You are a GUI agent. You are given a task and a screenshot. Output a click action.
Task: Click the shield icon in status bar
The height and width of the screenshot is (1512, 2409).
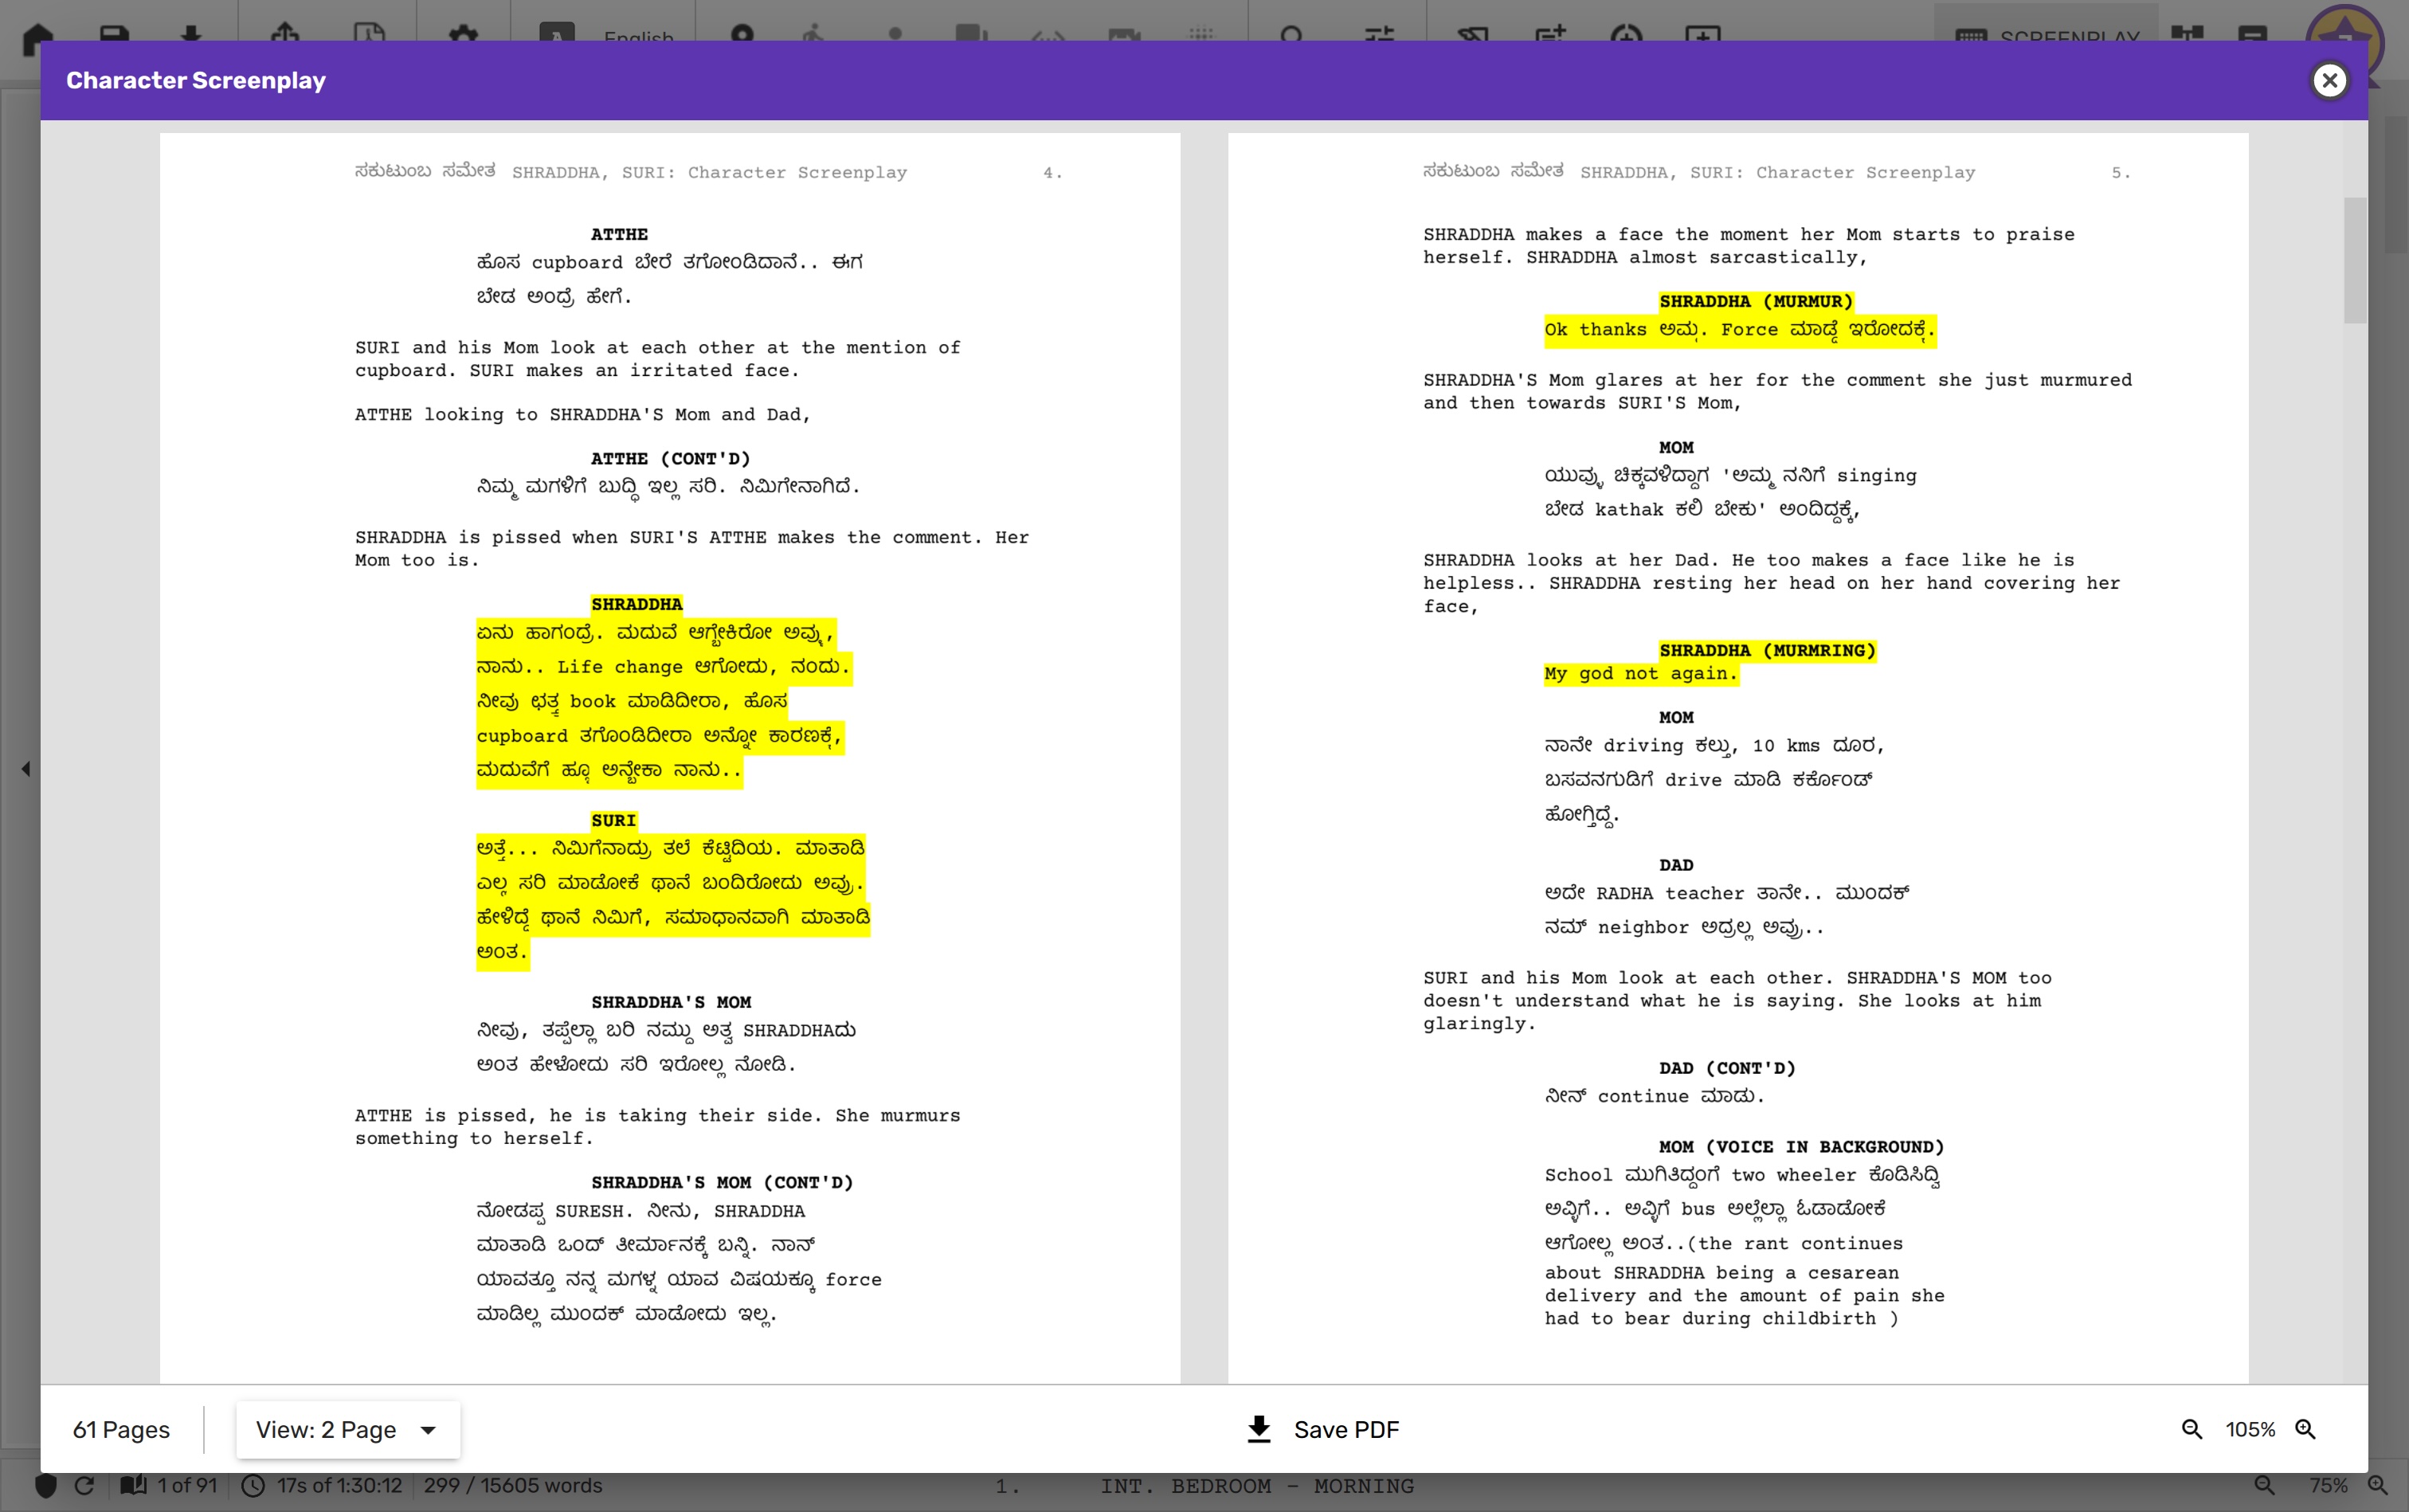tap(46, 1485)
